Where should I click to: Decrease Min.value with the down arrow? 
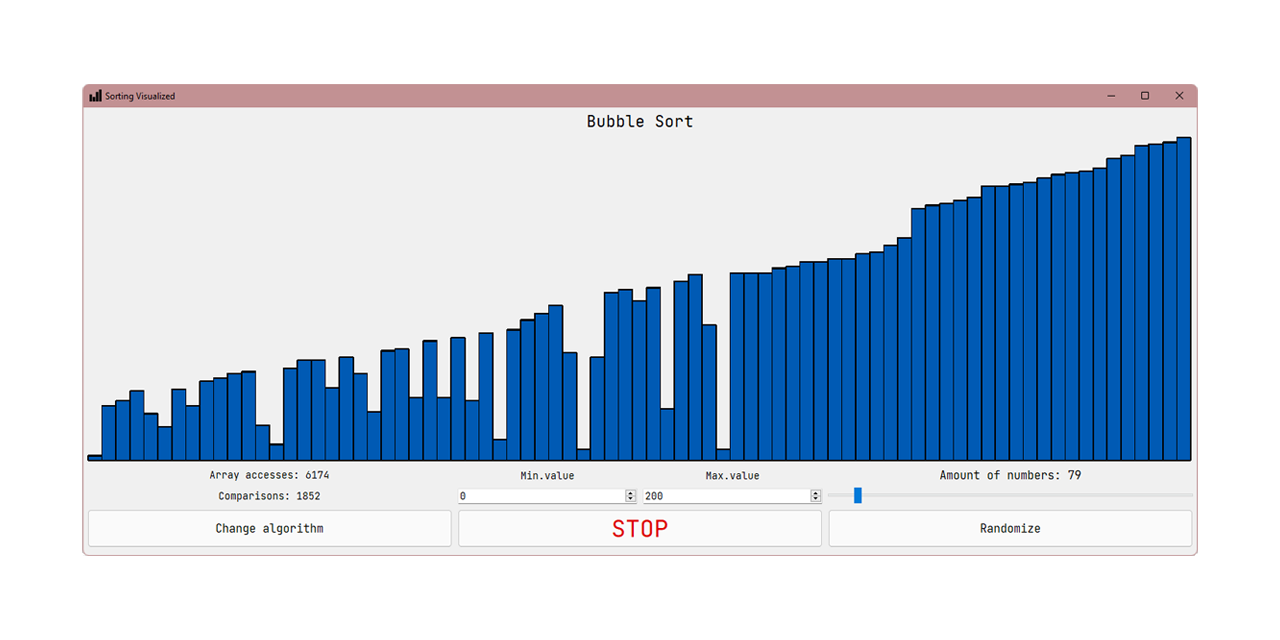631,499
